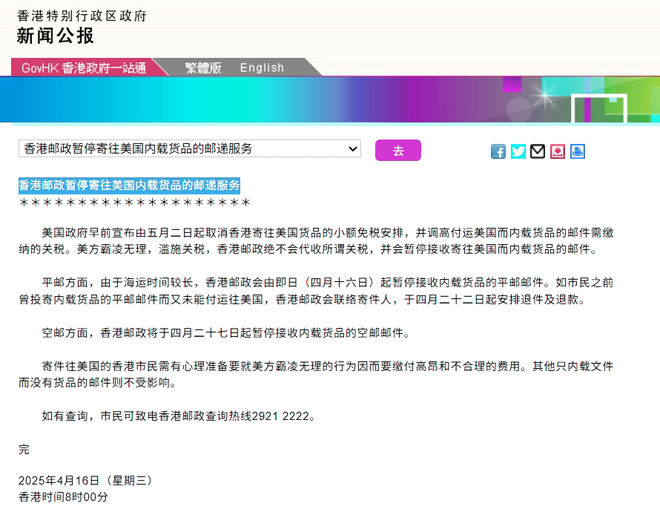Click the time stamp 香港时间8时00分

coord(63,497)
